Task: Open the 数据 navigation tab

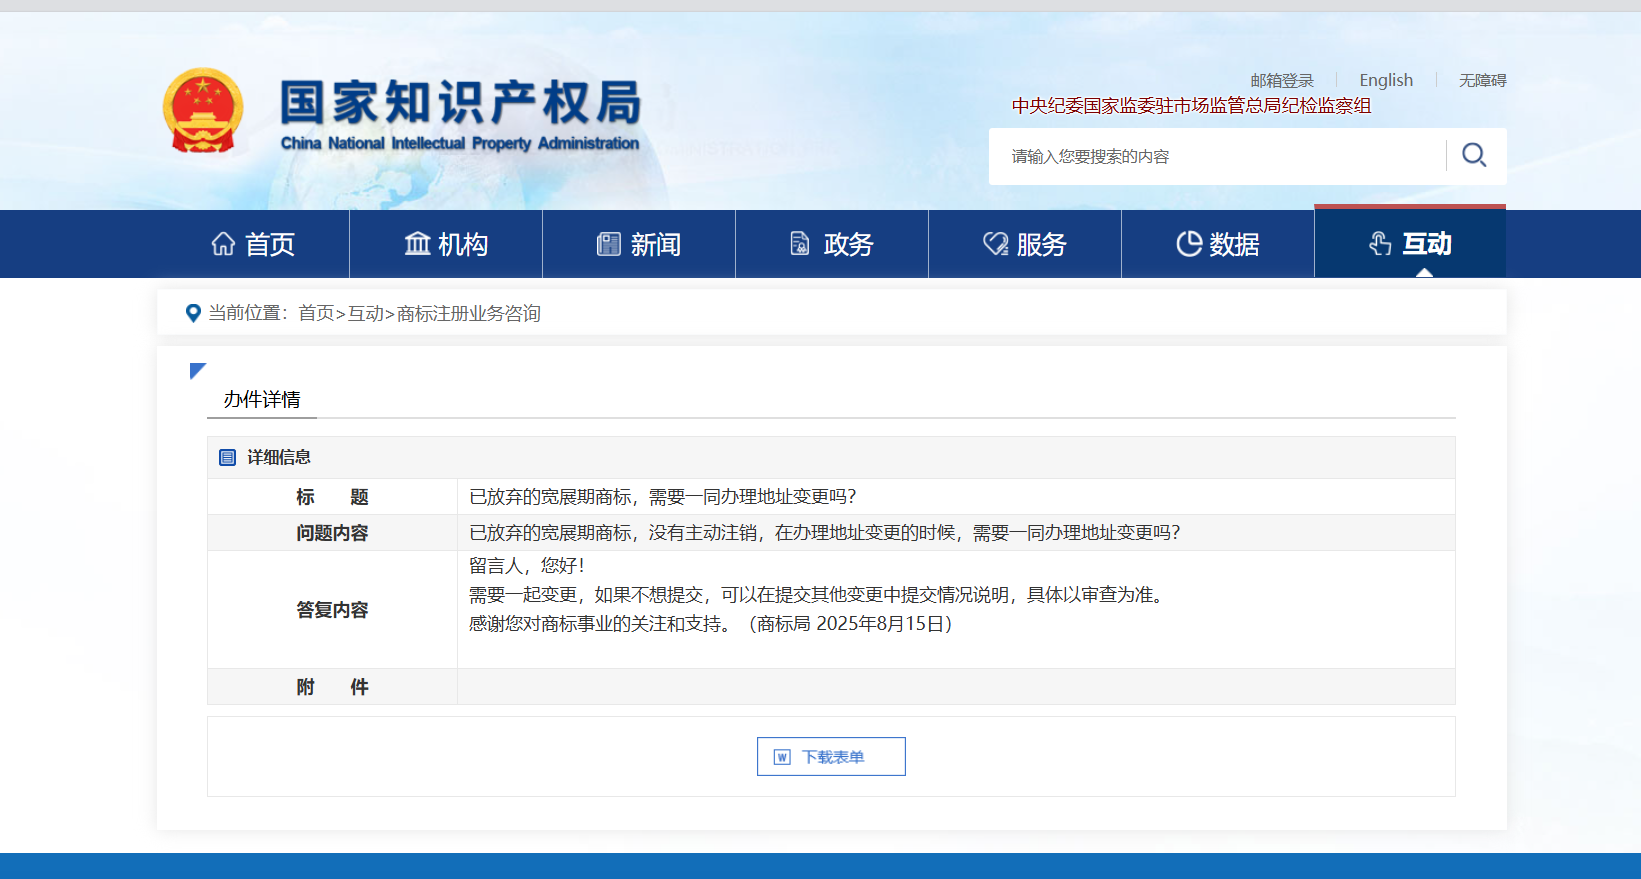Action: (1218, 244)
